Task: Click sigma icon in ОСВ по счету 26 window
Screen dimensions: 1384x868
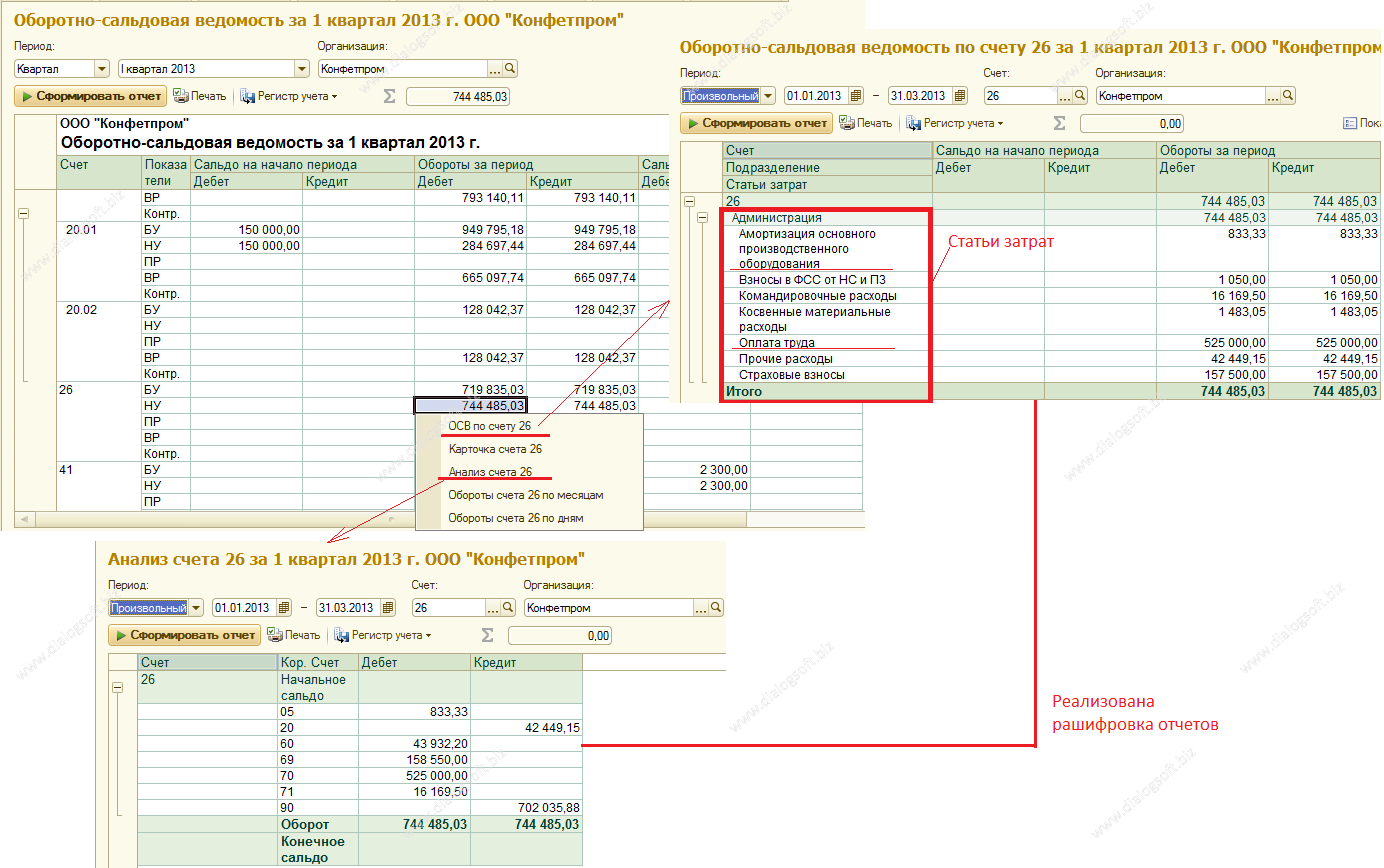Action: (x=1059, y=123)
